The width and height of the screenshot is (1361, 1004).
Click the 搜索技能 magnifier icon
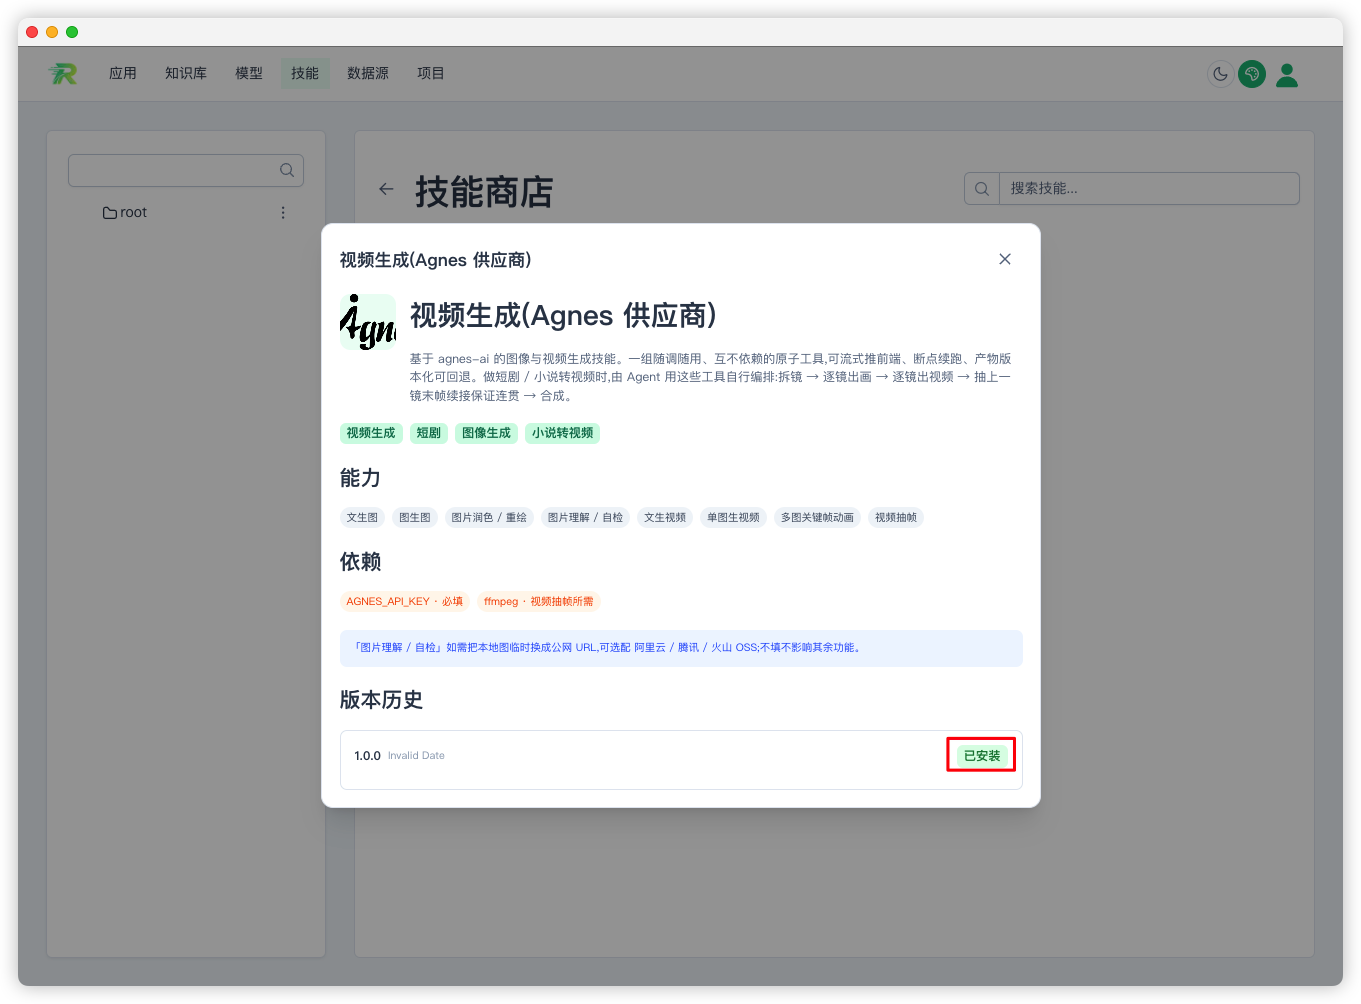[x=982, y=188]
